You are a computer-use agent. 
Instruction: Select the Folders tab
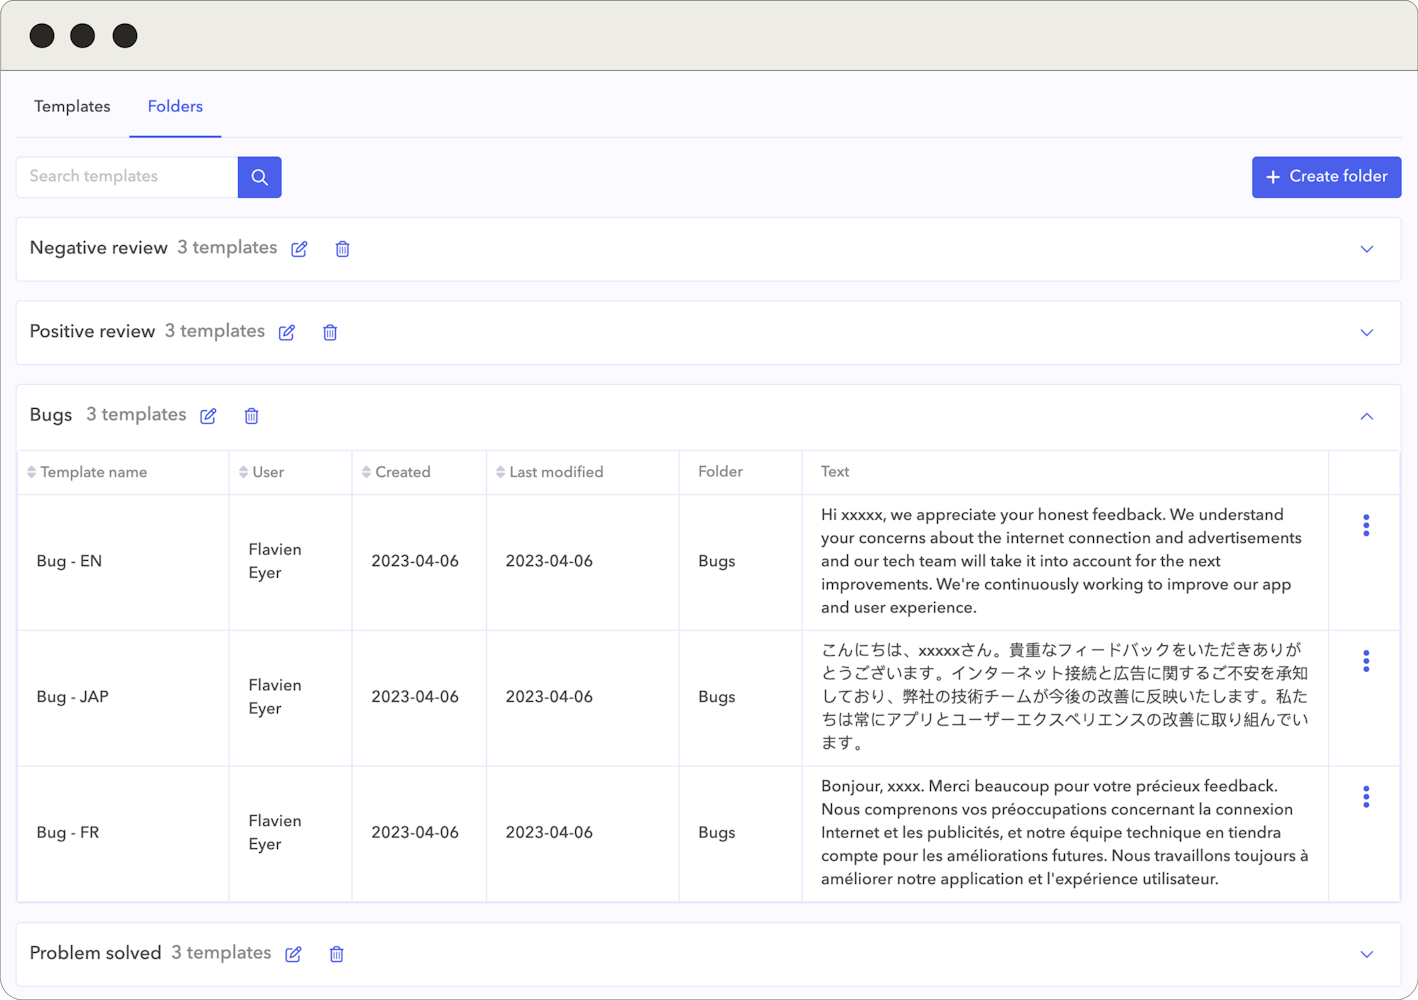175,106
